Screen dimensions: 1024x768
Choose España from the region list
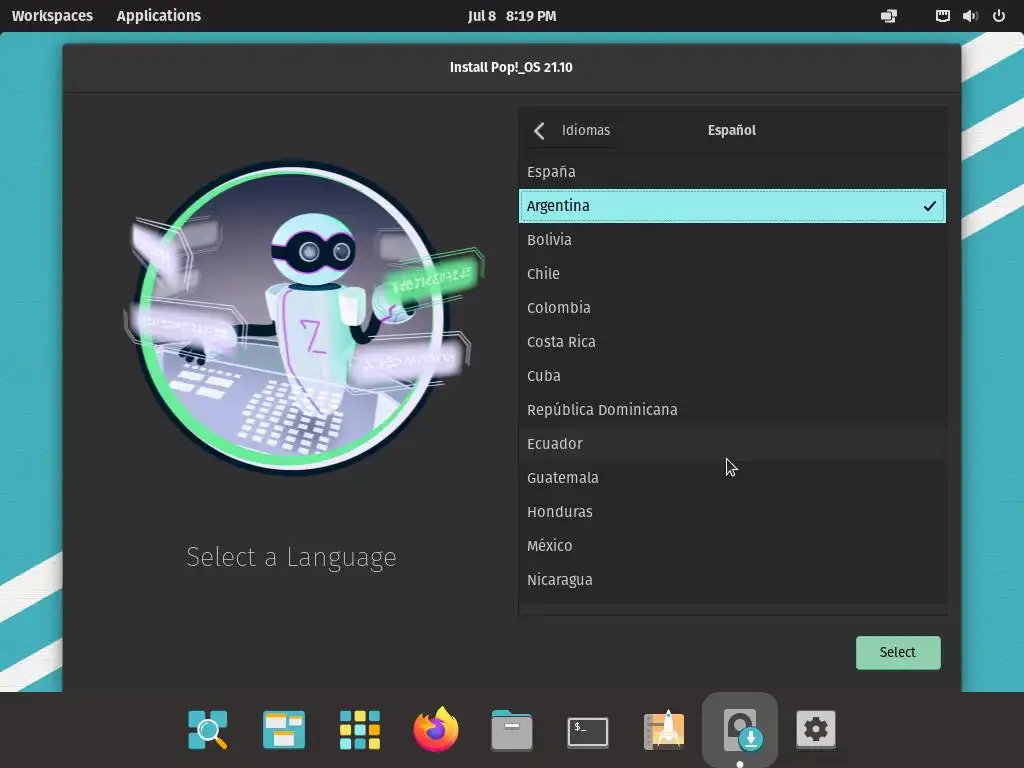pos(732,172)
